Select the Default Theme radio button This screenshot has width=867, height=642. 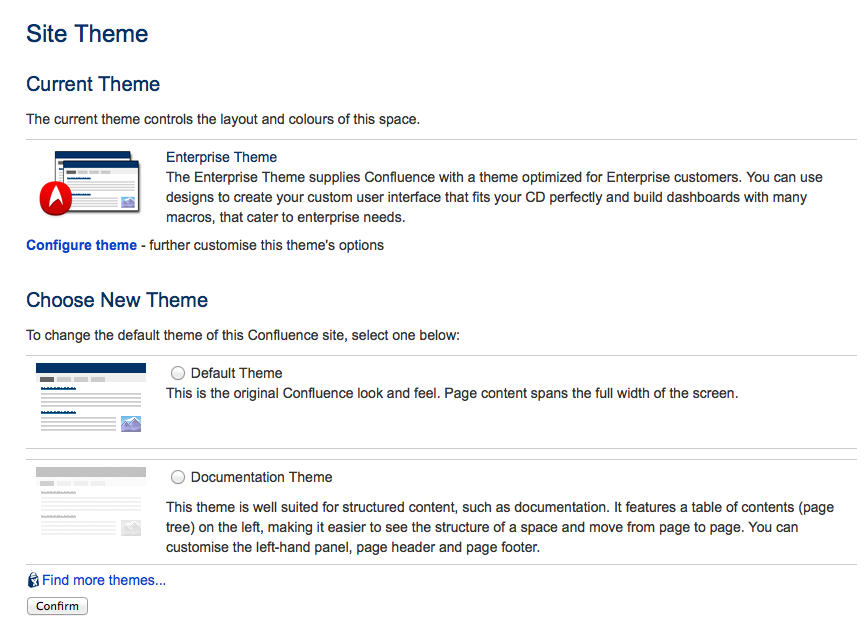point(177,373)
